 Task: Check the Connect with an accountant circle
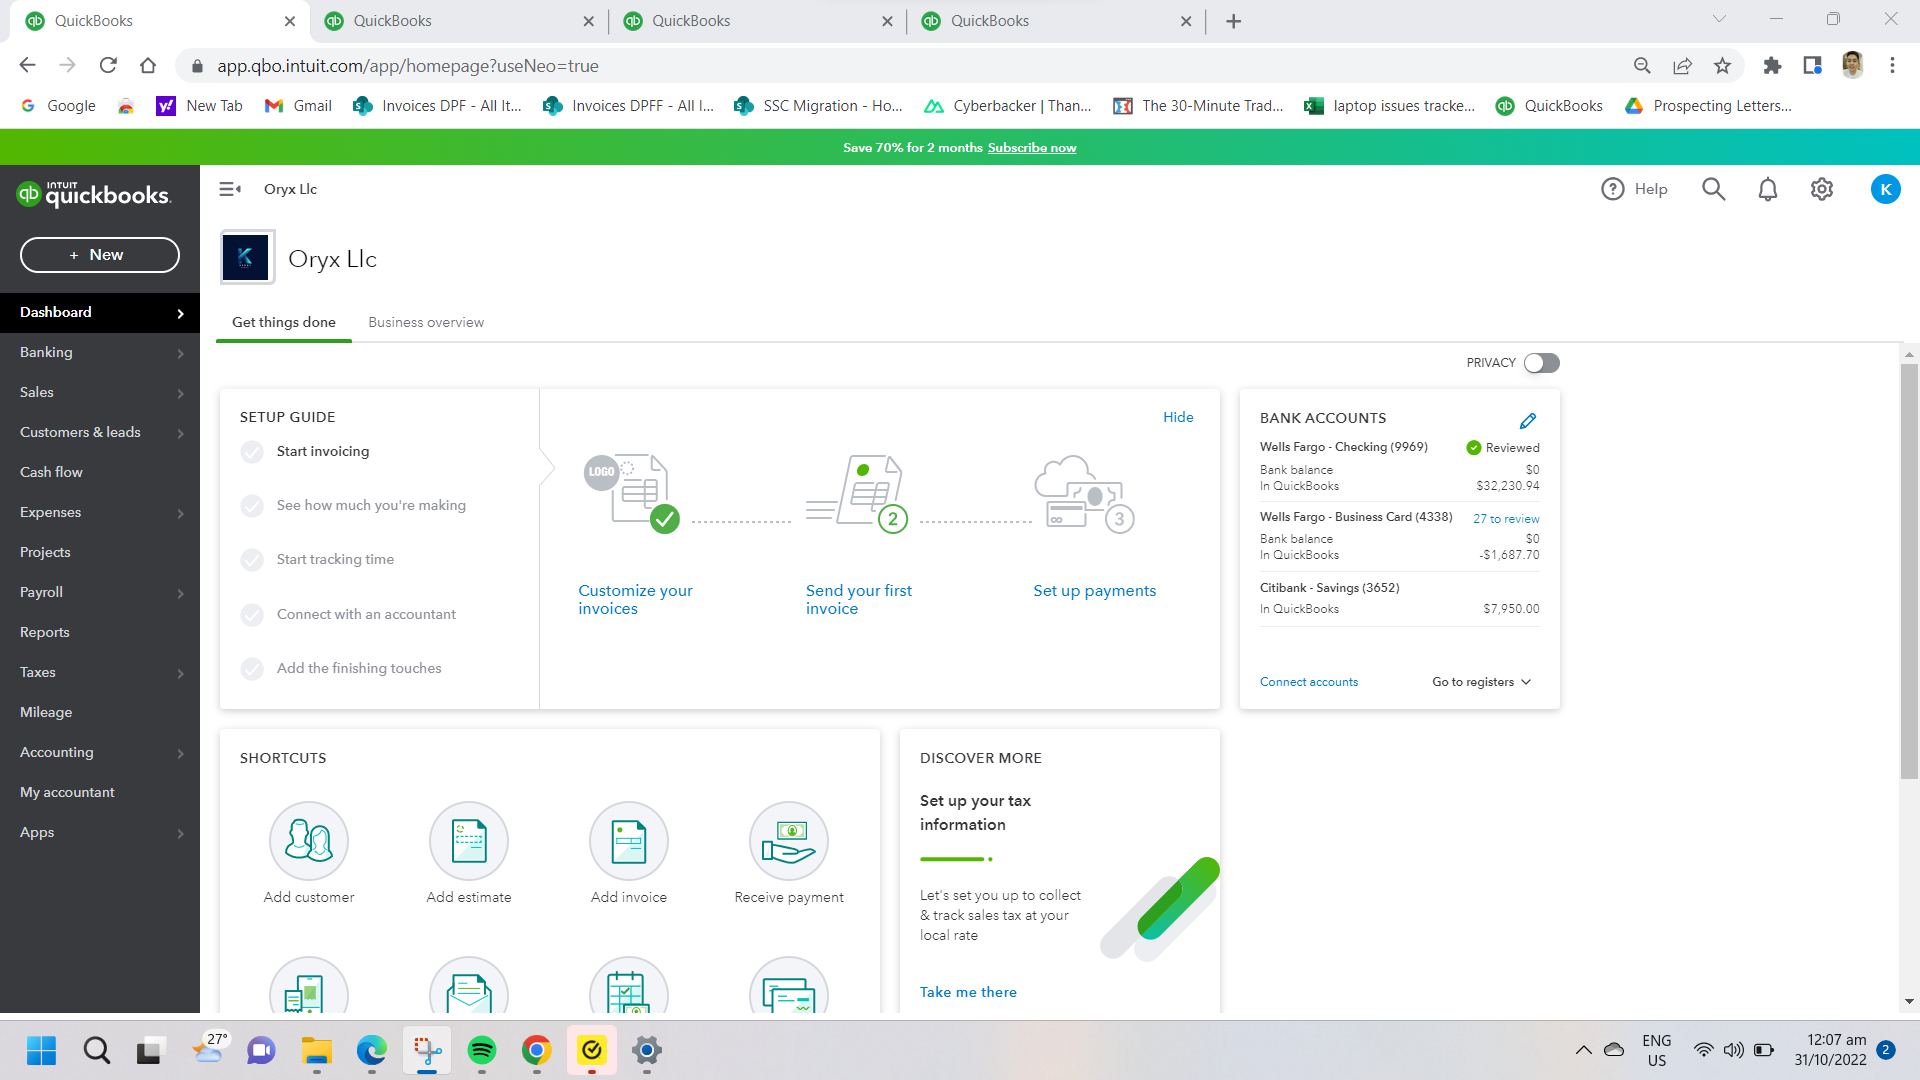(252, 614)
